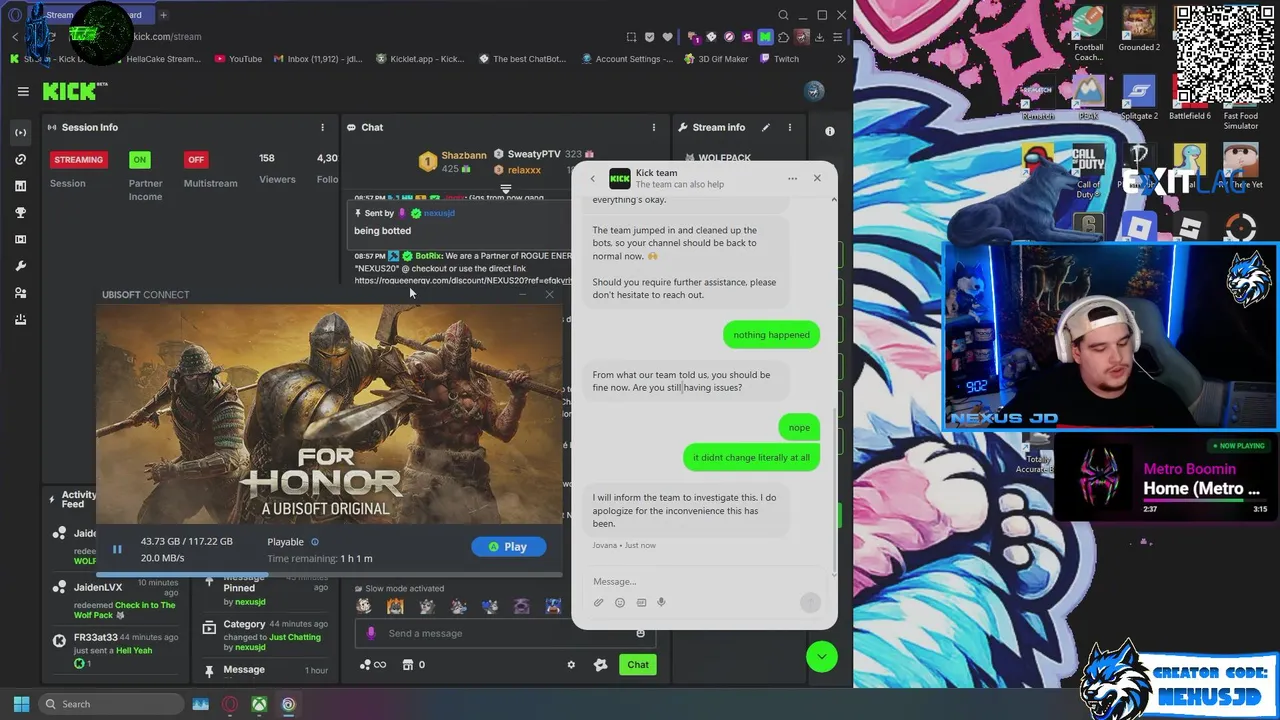
Task: Click the microphone icon in support chat
Action: tap(661, 602)
